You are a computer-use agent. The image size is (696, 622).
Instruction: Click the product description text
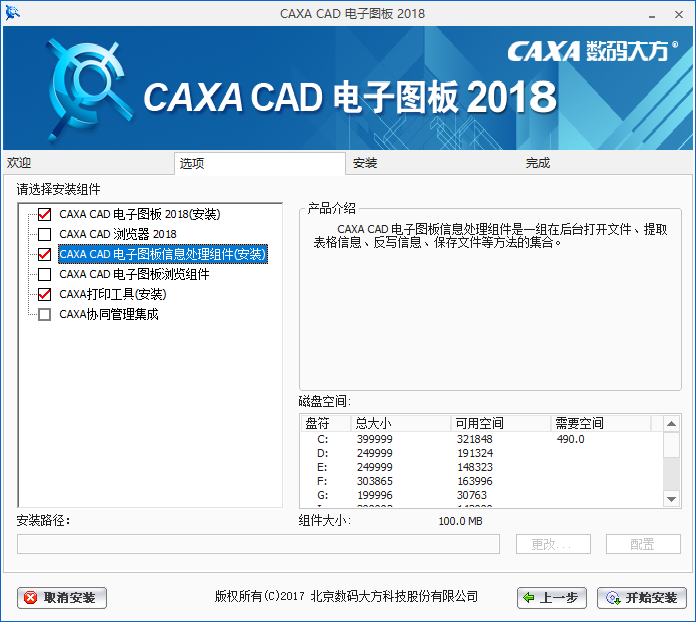tap(490, 236)
